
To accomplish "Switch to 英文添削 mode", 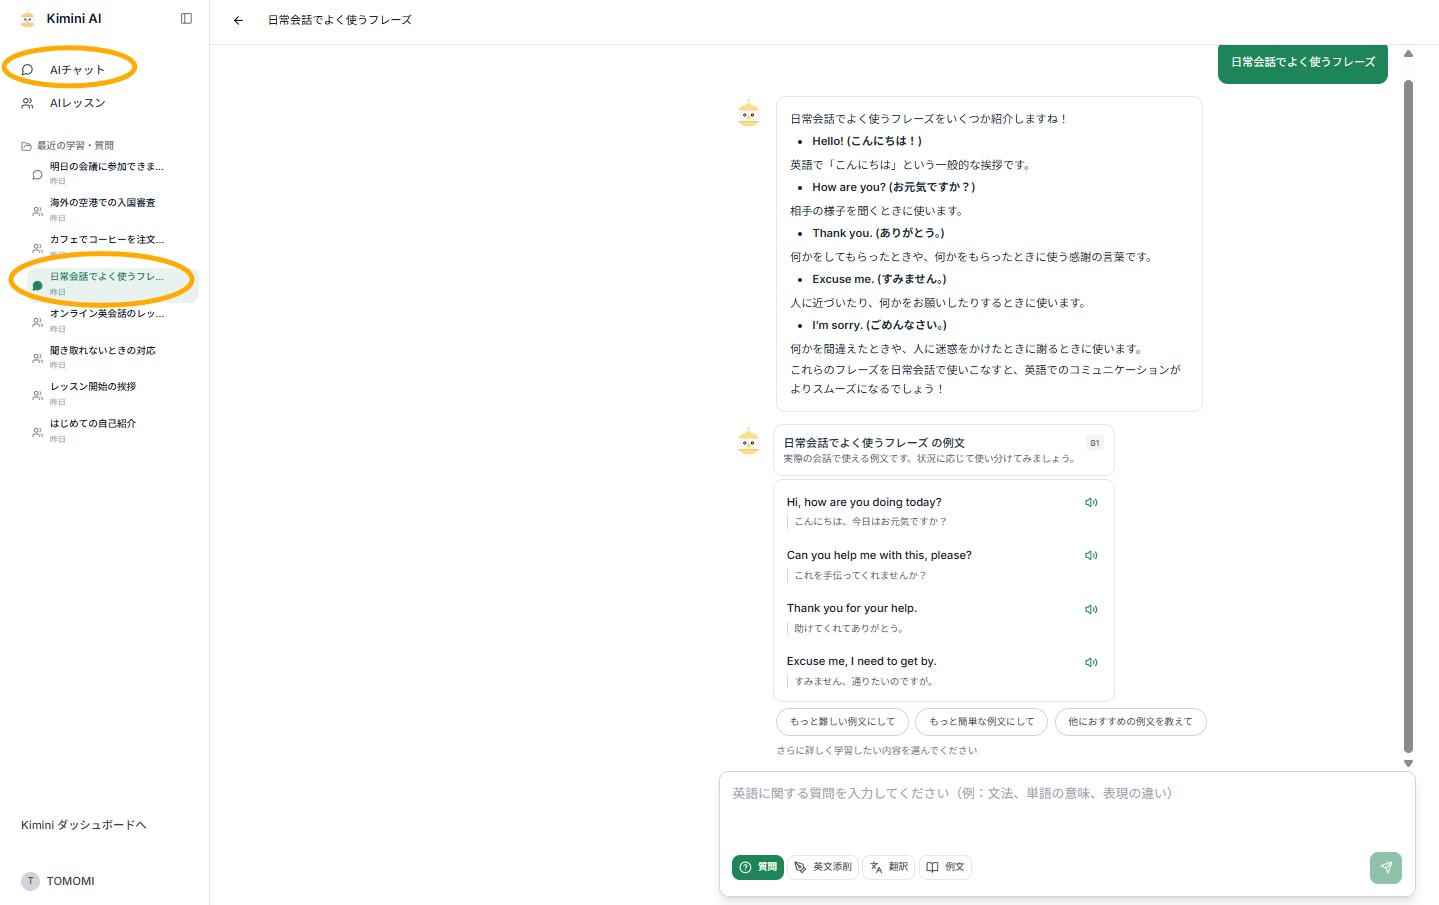I will tap(823, 867).
